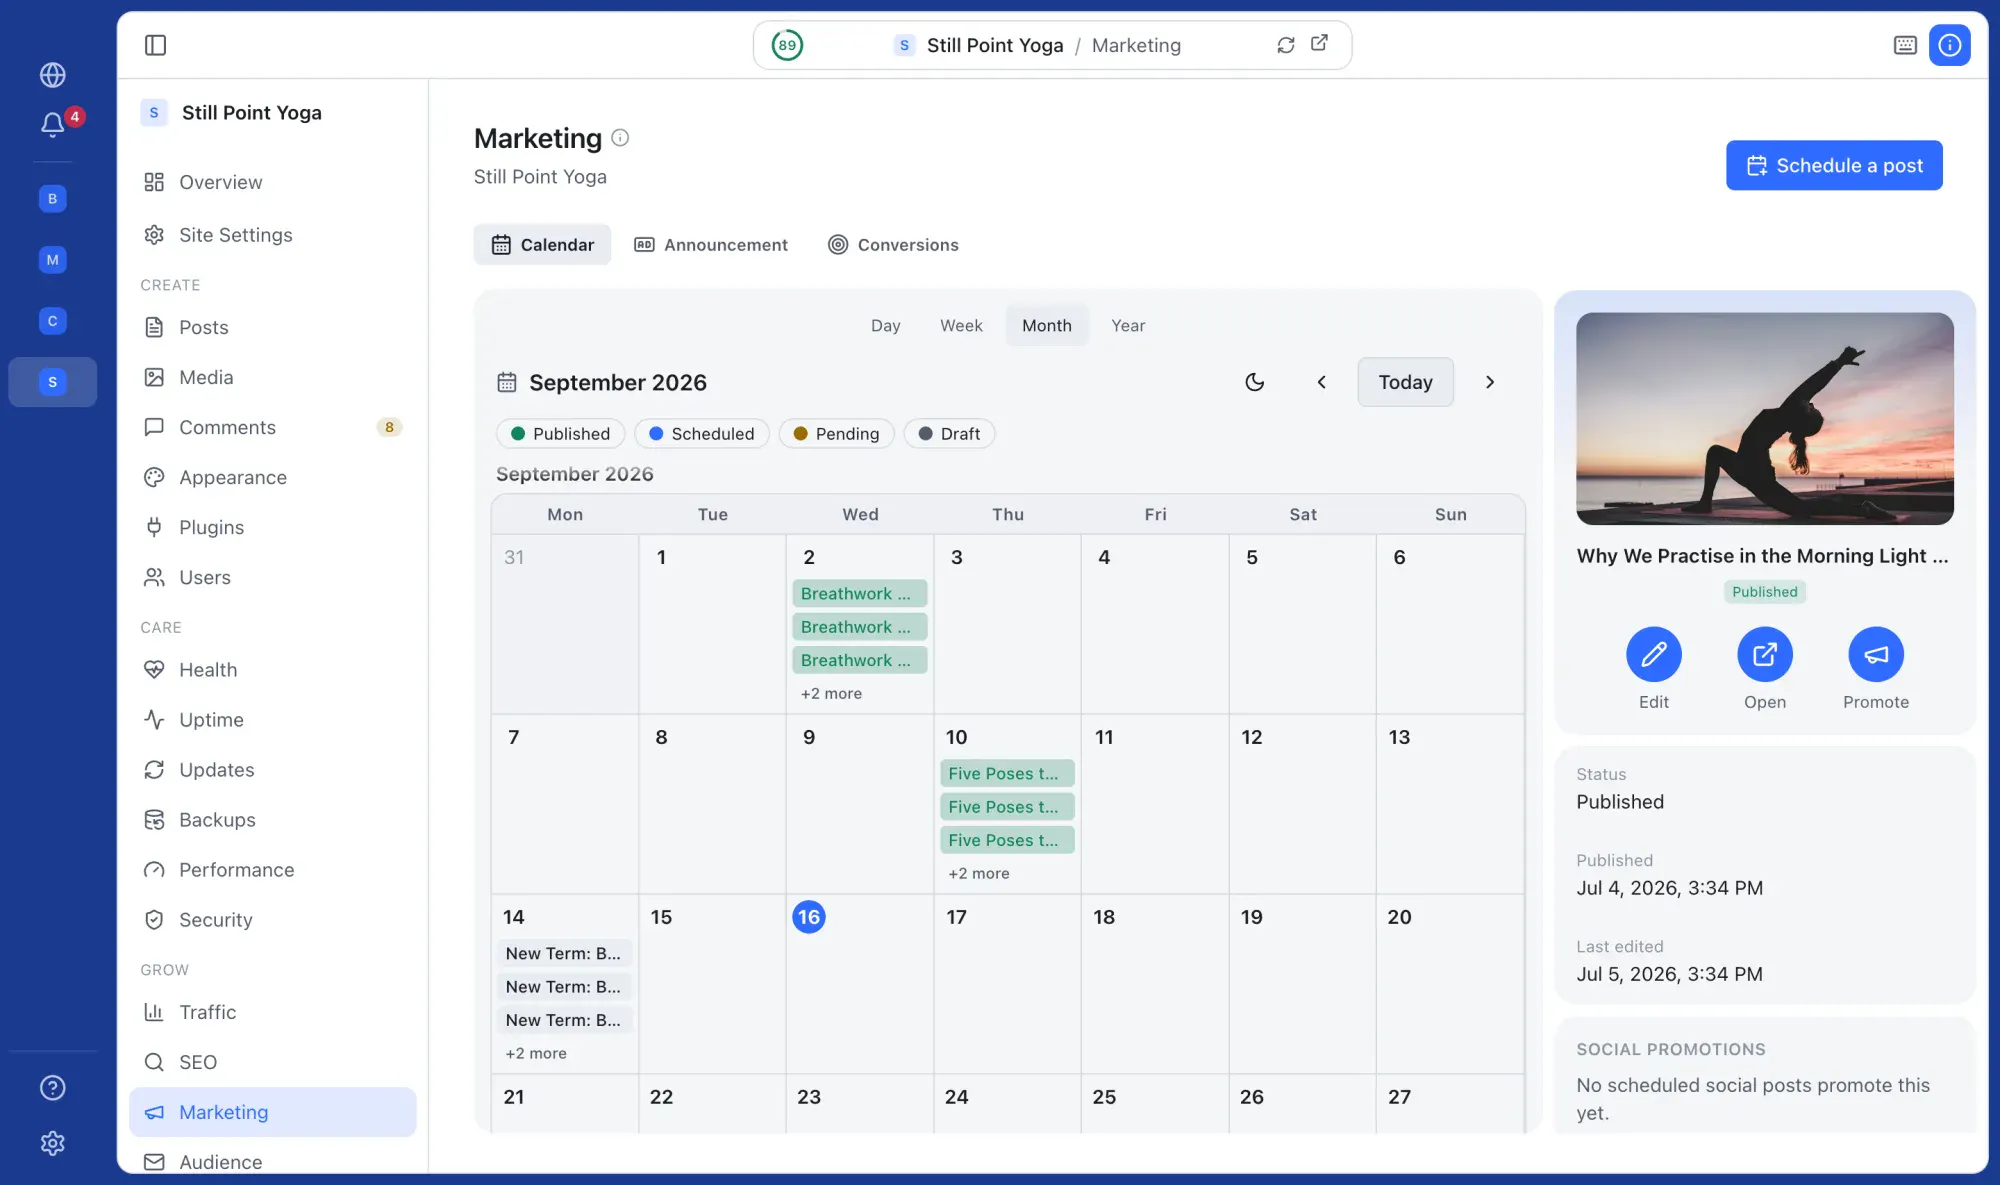
Task: Open Health in sidebar
Action: coord(272,670)
